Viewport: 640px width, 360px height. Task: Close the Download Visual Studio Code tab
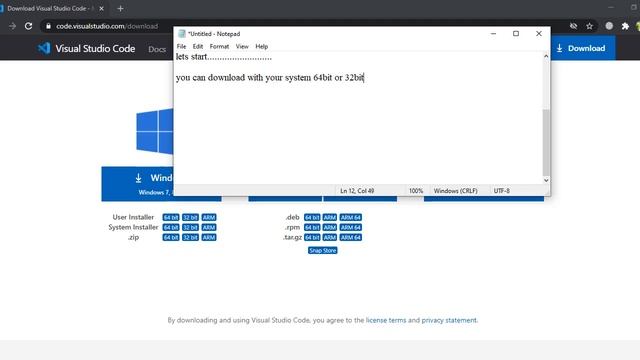[x=102, y=8]
